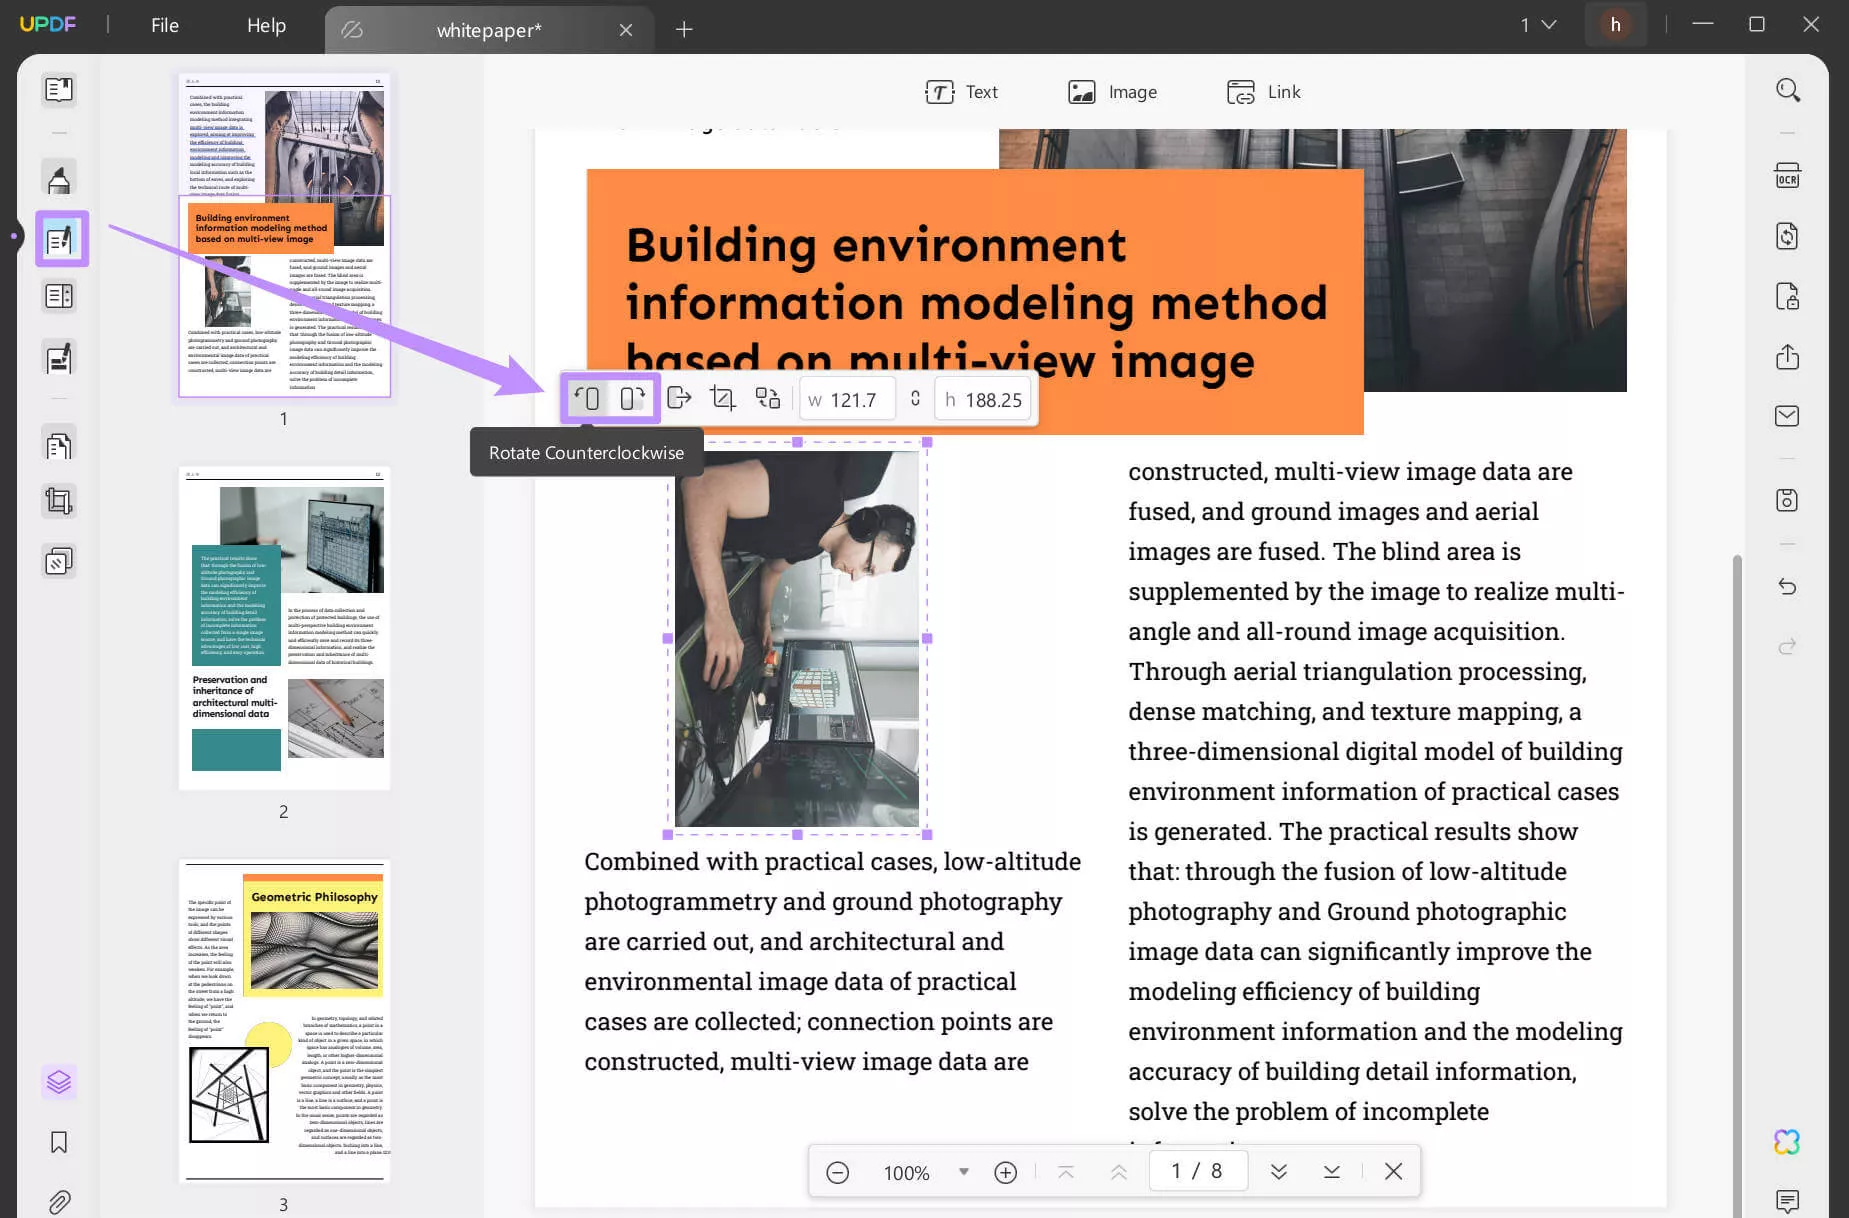Open the File menu
1849x1218 pixels.
(x=165, y=26)
